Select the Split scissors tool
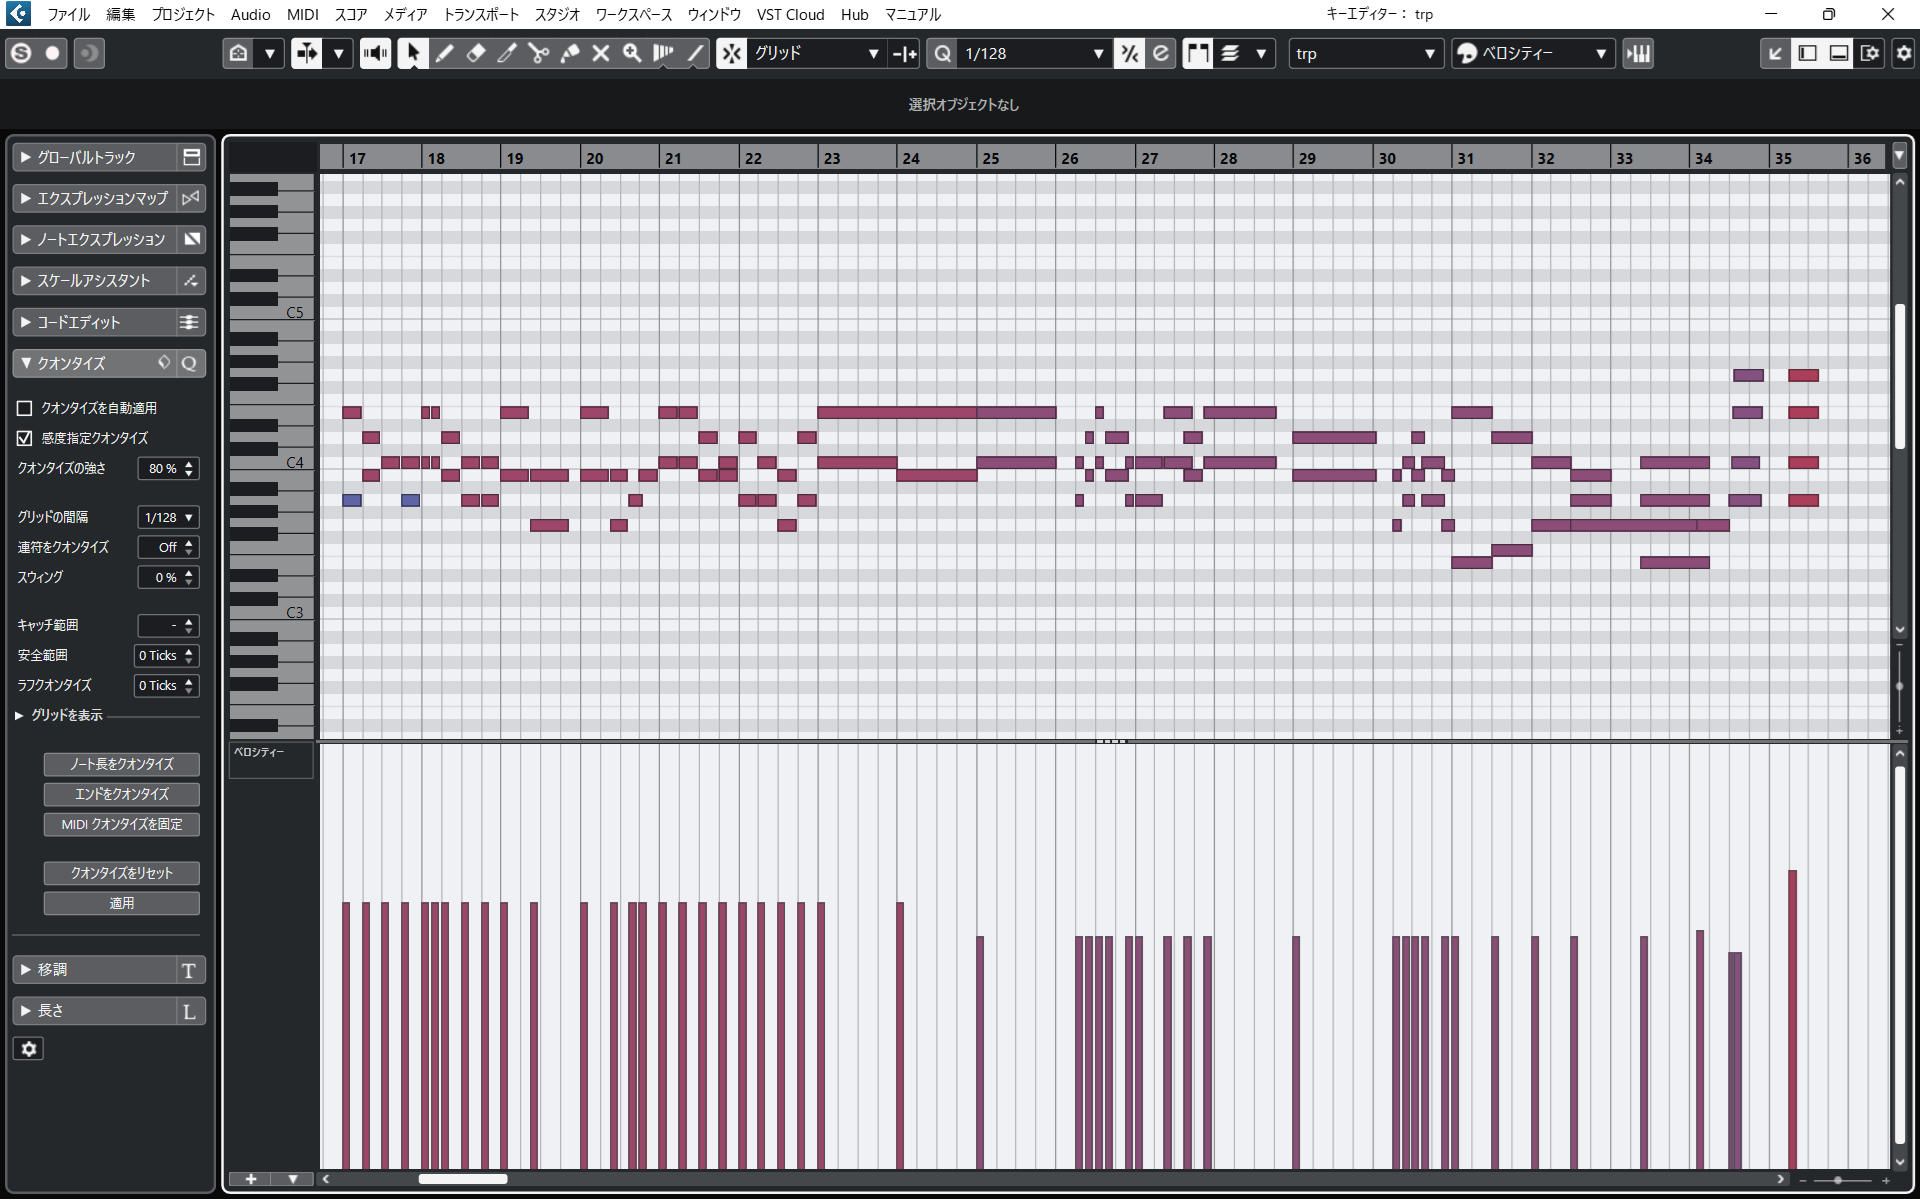This screenshot has height=1200, width=1920. click(x=538, y=54)
